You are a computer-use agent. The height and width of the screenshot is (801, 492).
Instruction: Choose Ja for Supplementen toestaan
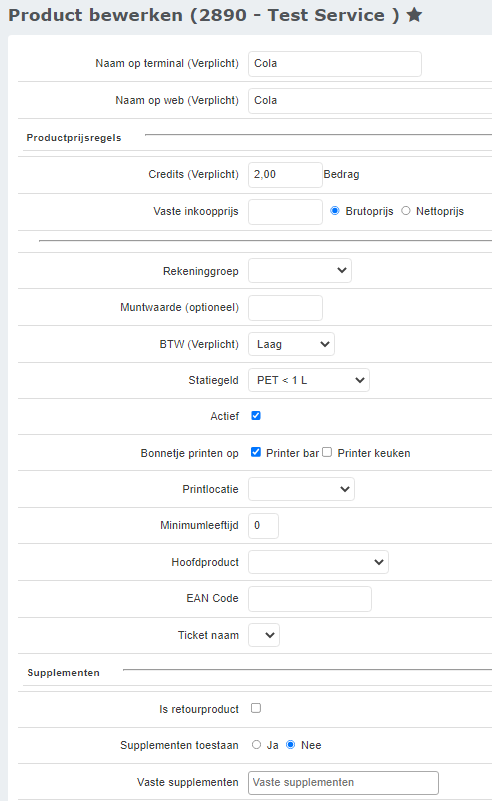256,745
